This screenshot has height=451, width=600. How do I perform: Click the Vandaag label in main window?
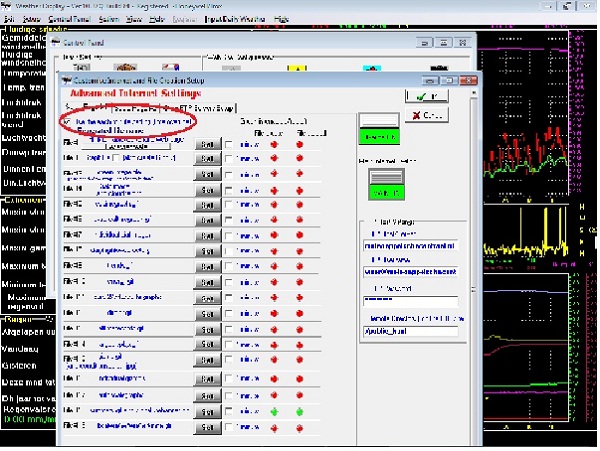click(20, 349)
